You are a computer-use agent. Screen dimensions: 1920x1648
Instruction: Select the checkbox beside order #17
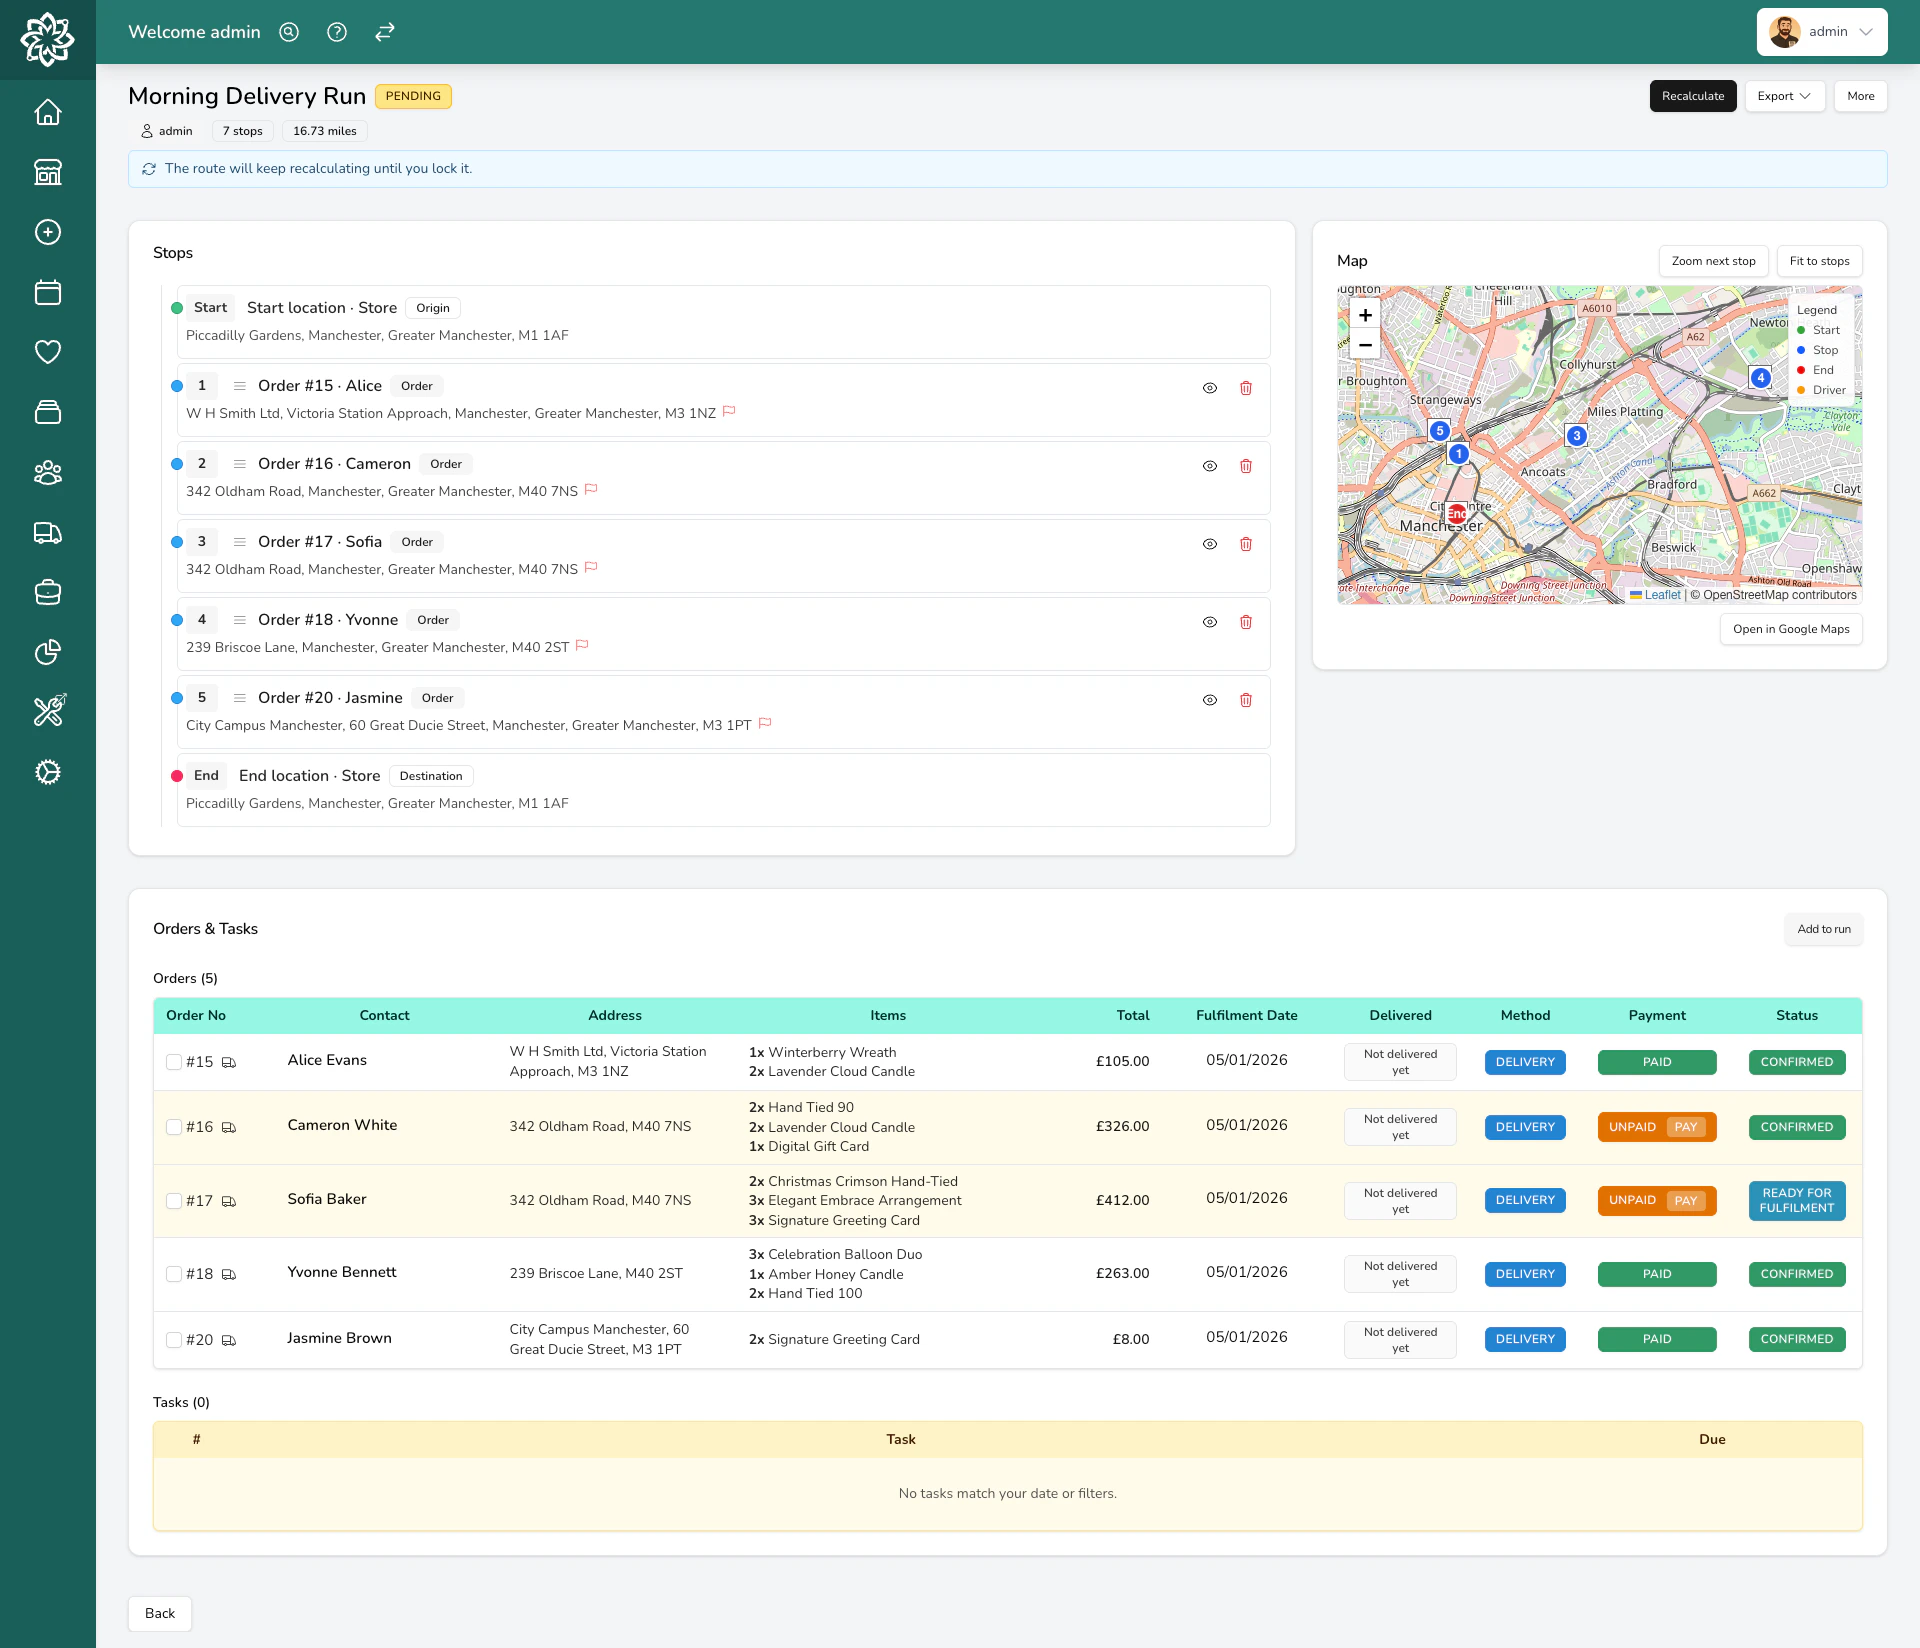click(174, 1200)
